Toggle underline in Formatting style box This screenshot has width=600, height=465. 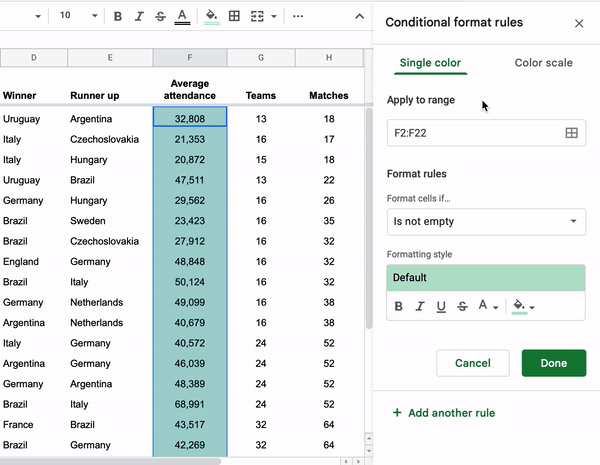coord(441,306)
